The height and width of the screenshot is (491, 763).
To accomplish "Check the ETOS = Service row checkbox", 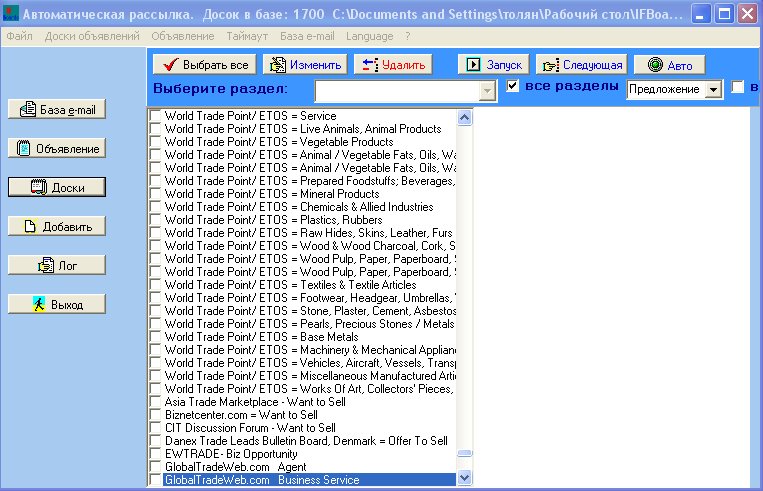I will 155,116.
